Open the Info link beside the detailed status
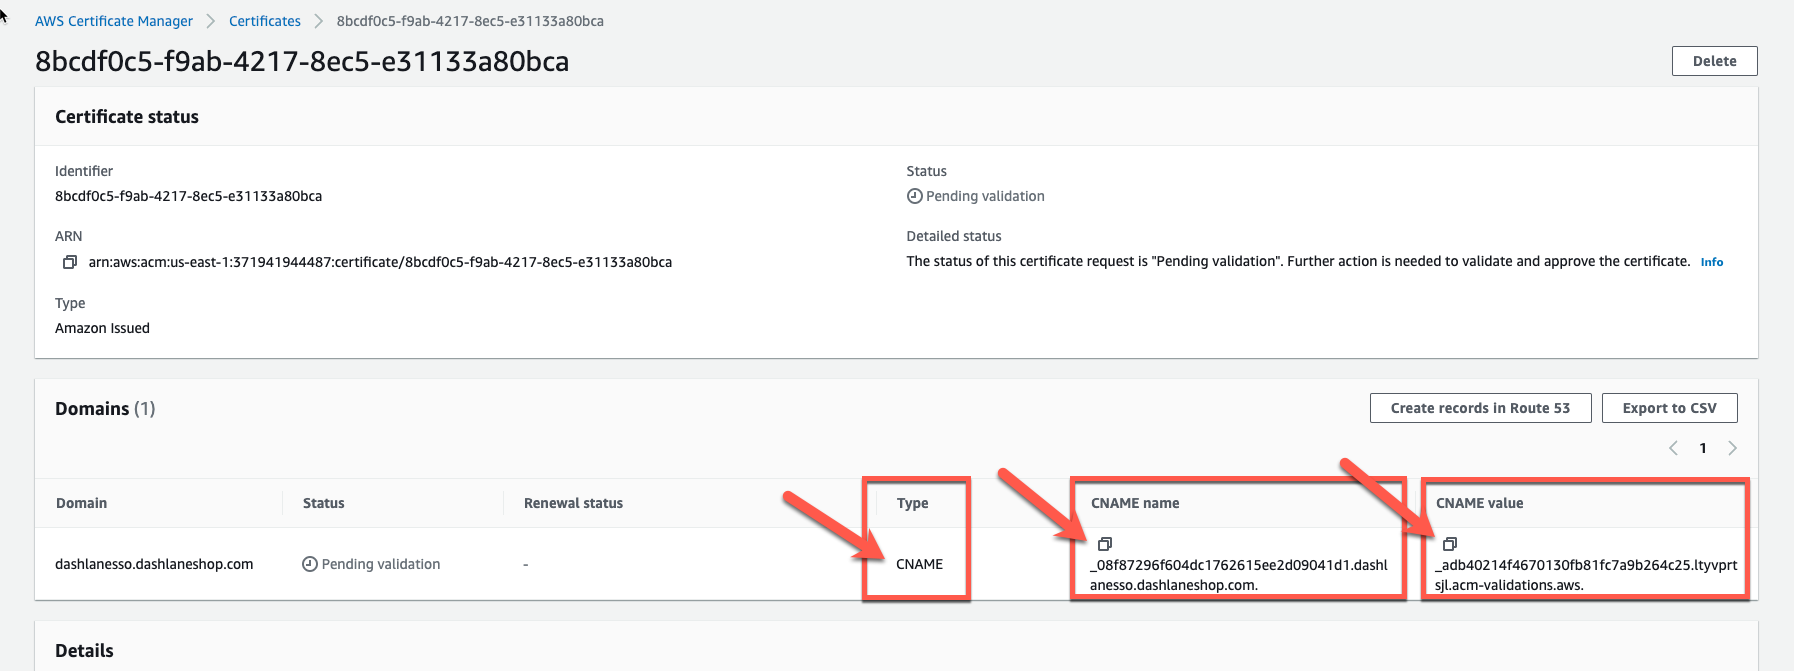 coord(1712,262)
